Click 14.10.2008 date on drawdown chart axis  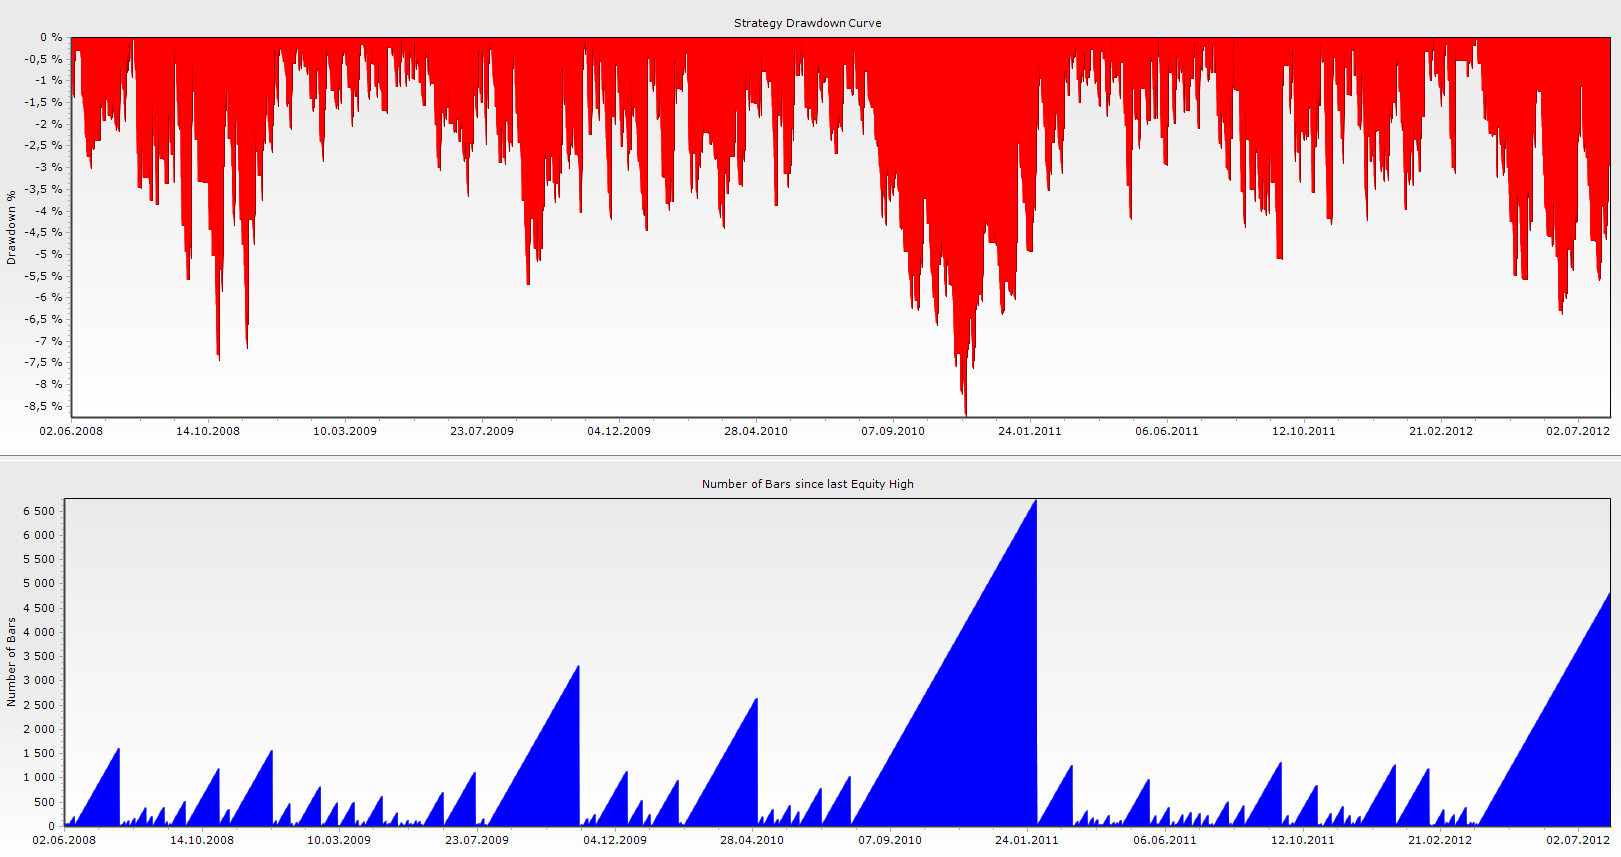point(208,431)
